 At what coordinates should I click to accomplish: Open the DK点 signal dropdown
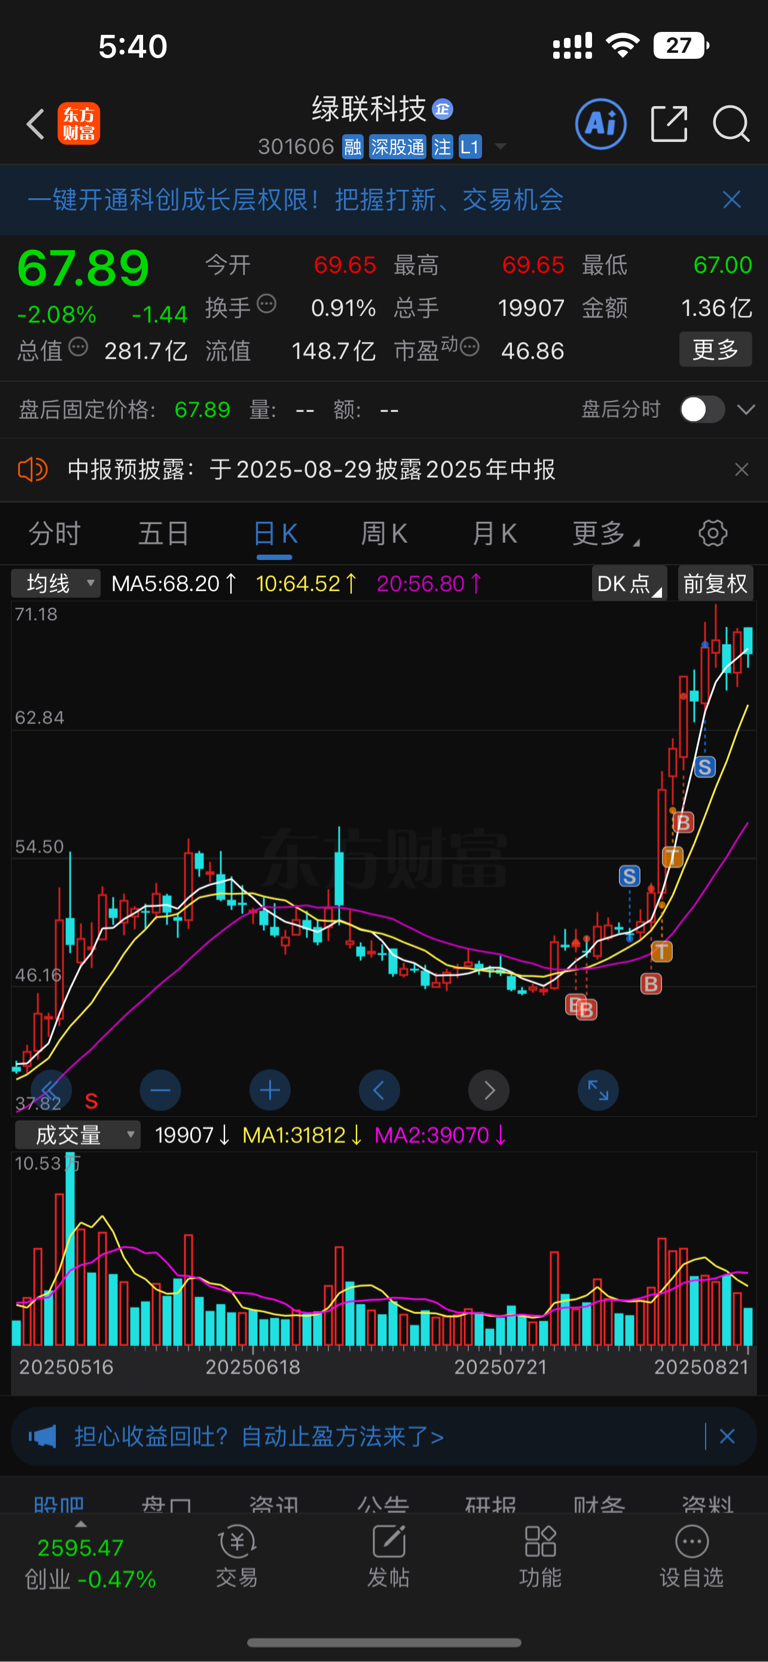click(629, 584)
